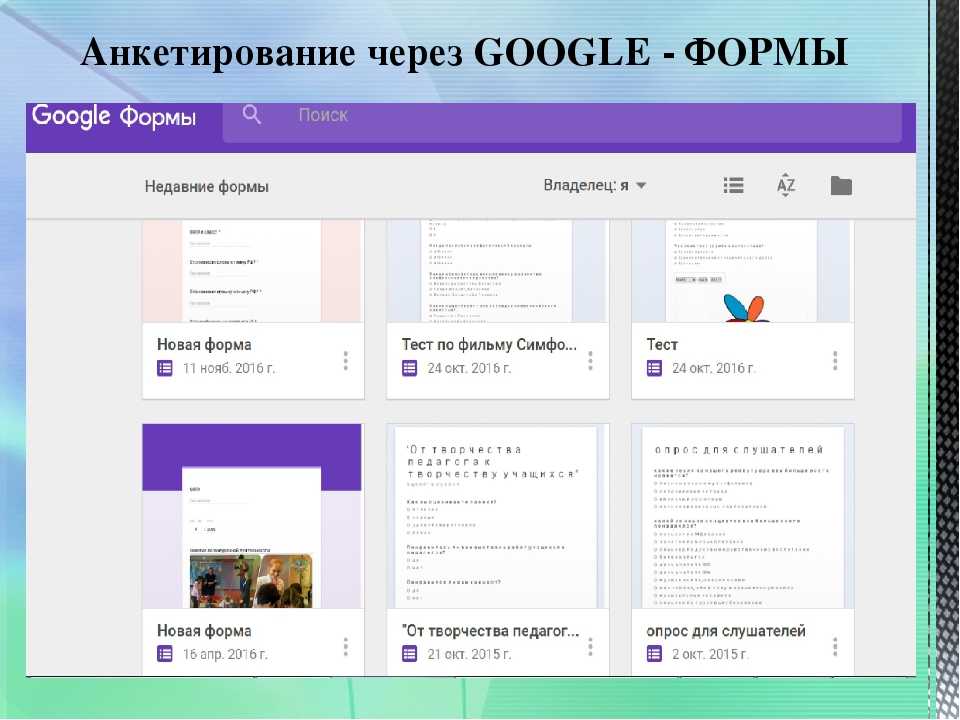Click form icon under Тест по фильму Симфо...

click(410, 368)
